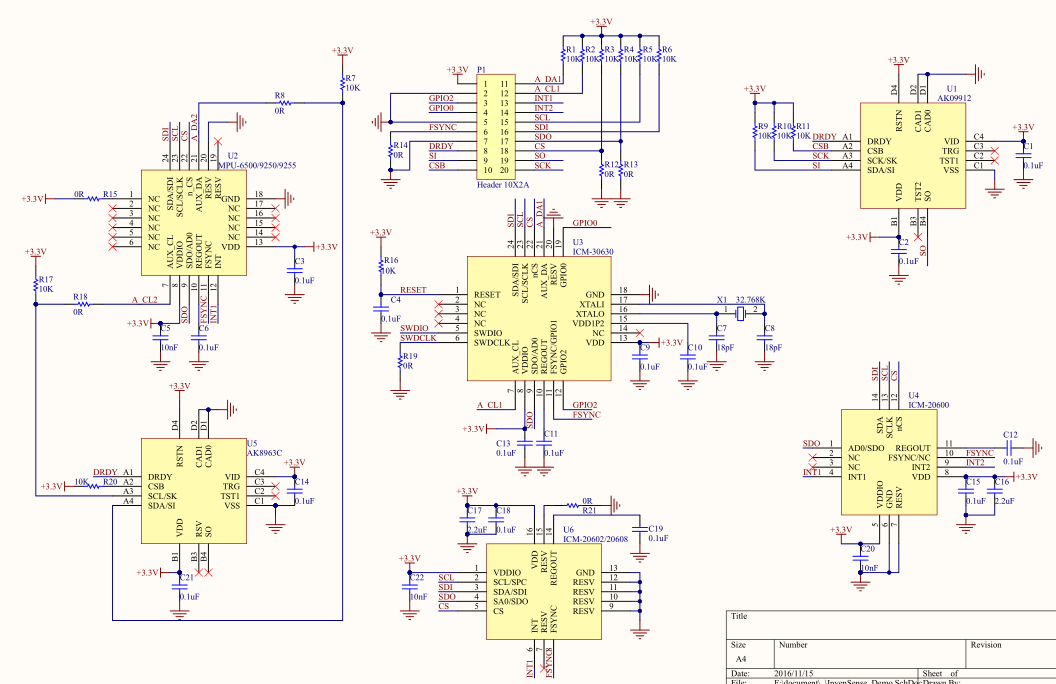Select the R17 resistor designator
The image size is (1056, 684).
(x=46, y=279)
